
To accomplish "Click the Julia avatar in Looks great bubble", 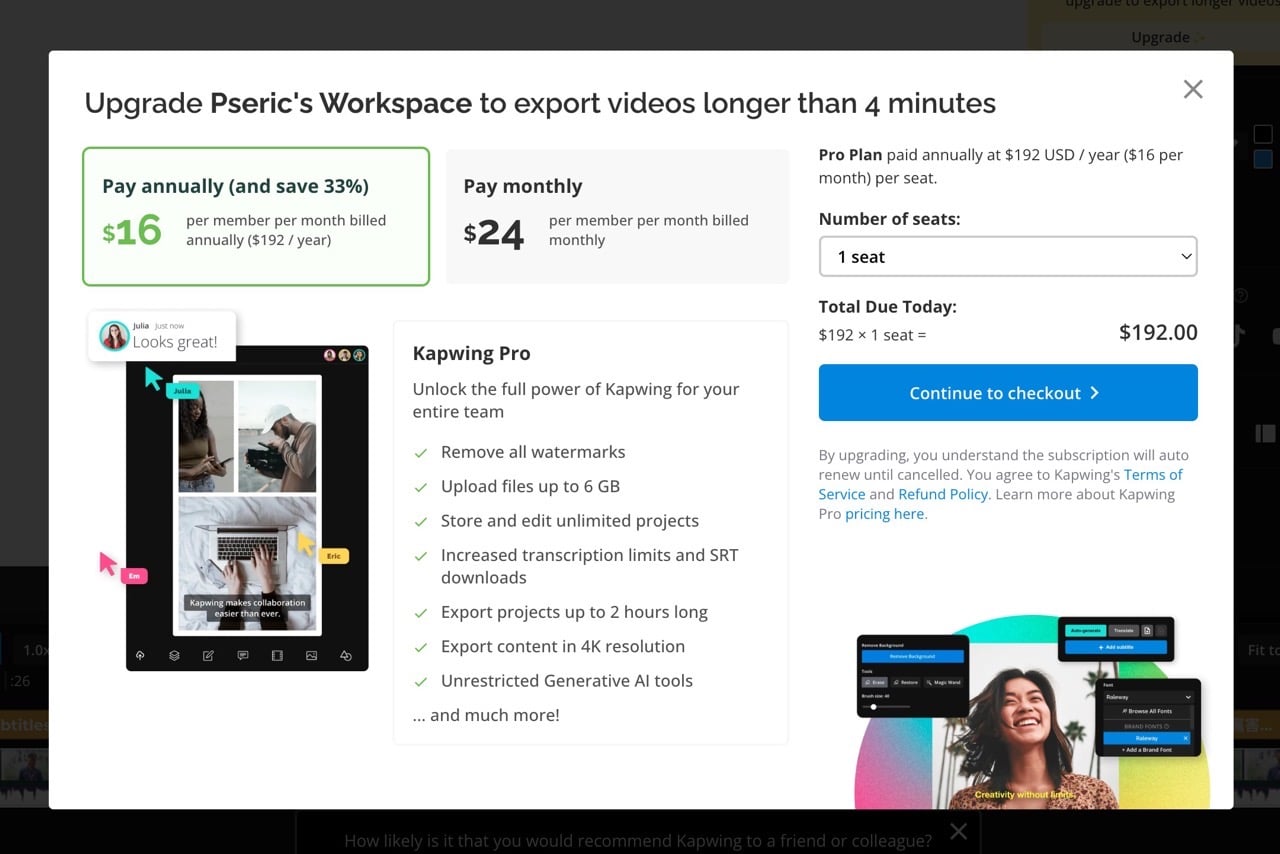I will point(114,336).
